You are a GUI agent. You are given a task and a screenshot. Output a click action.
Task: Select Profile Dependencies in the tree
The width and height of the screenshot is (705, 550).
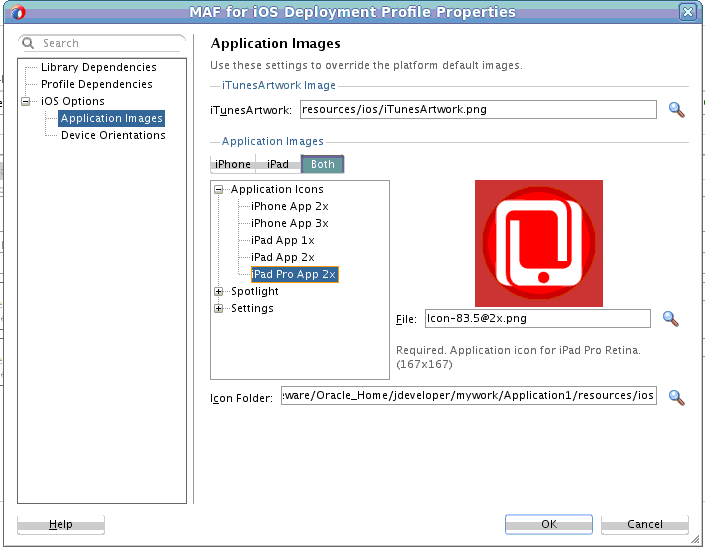click(x=97, y=84)
